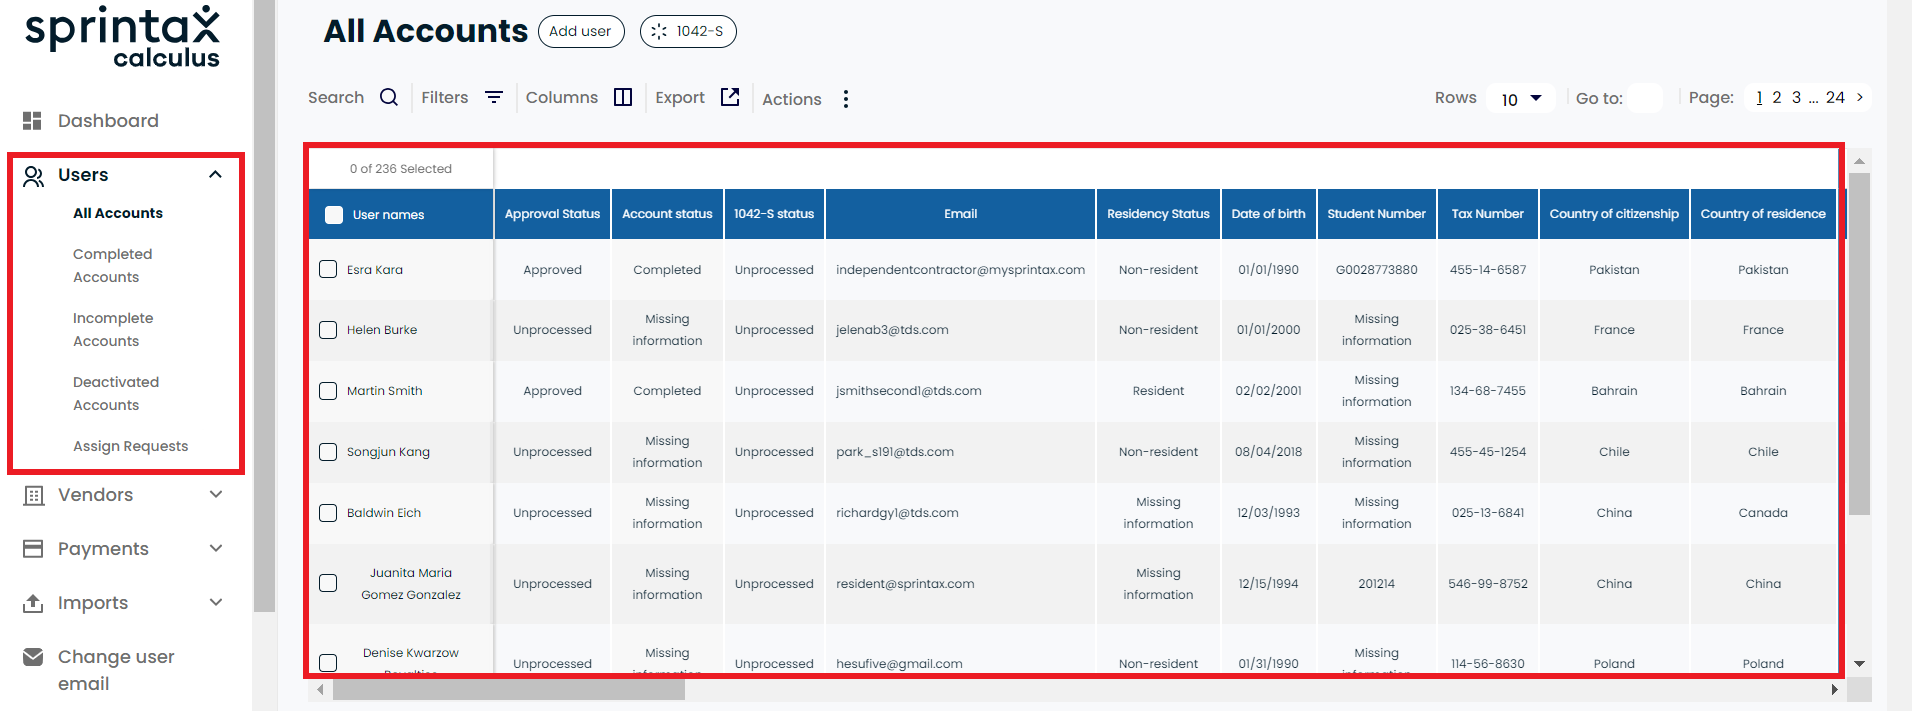Check the Denise Kwarzow row checkbox
Viewport: 1912px width, 711px height.
tap(328, 662)
